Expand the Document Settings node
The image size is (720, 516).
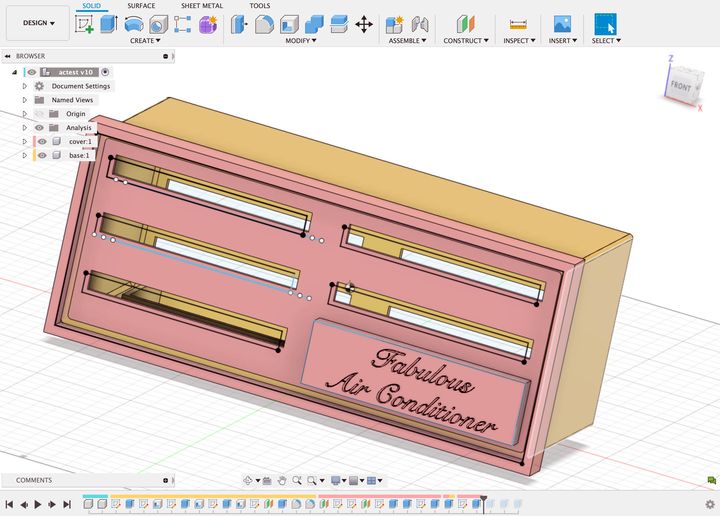[x=25, y=86]
